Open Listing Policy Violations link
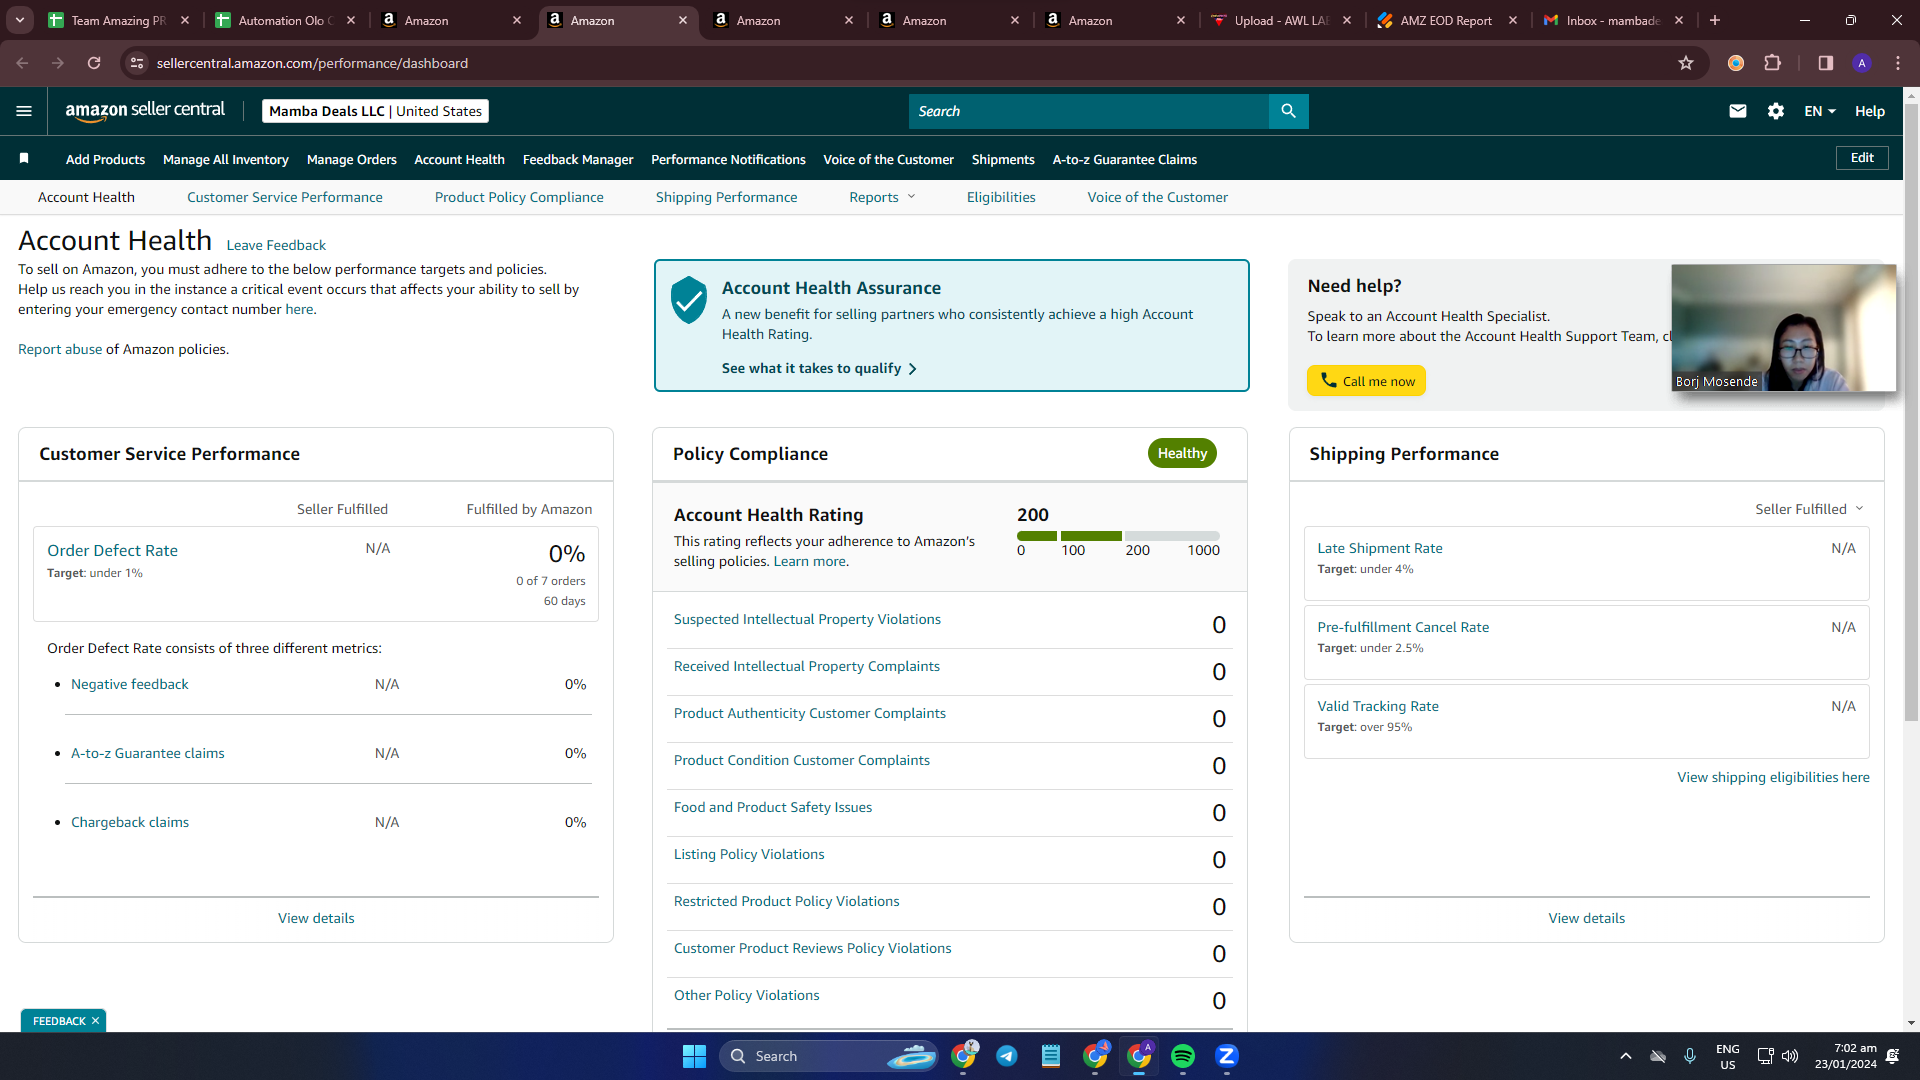 pyautogui.click(x=749, y=854)
